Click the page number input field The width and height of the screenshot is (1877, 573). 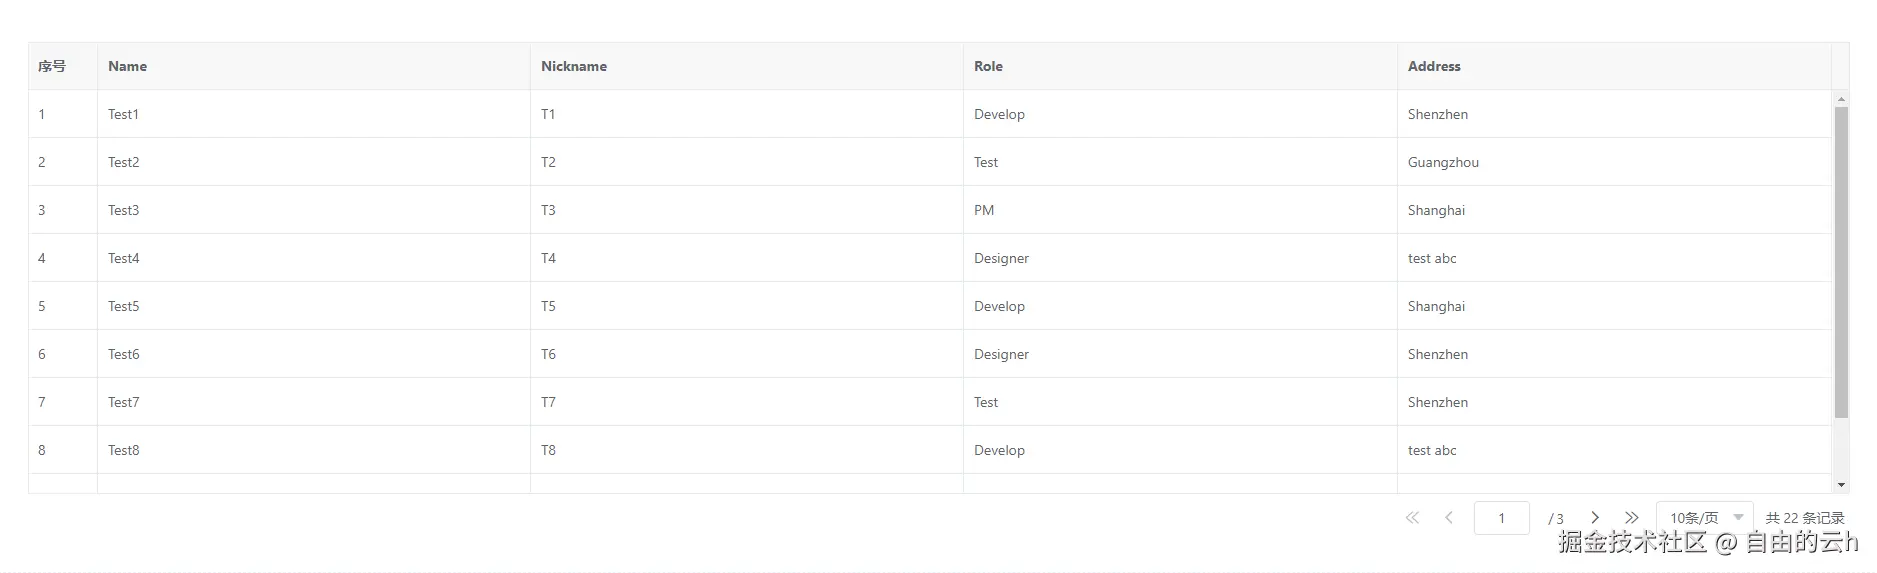(1501, 518)
